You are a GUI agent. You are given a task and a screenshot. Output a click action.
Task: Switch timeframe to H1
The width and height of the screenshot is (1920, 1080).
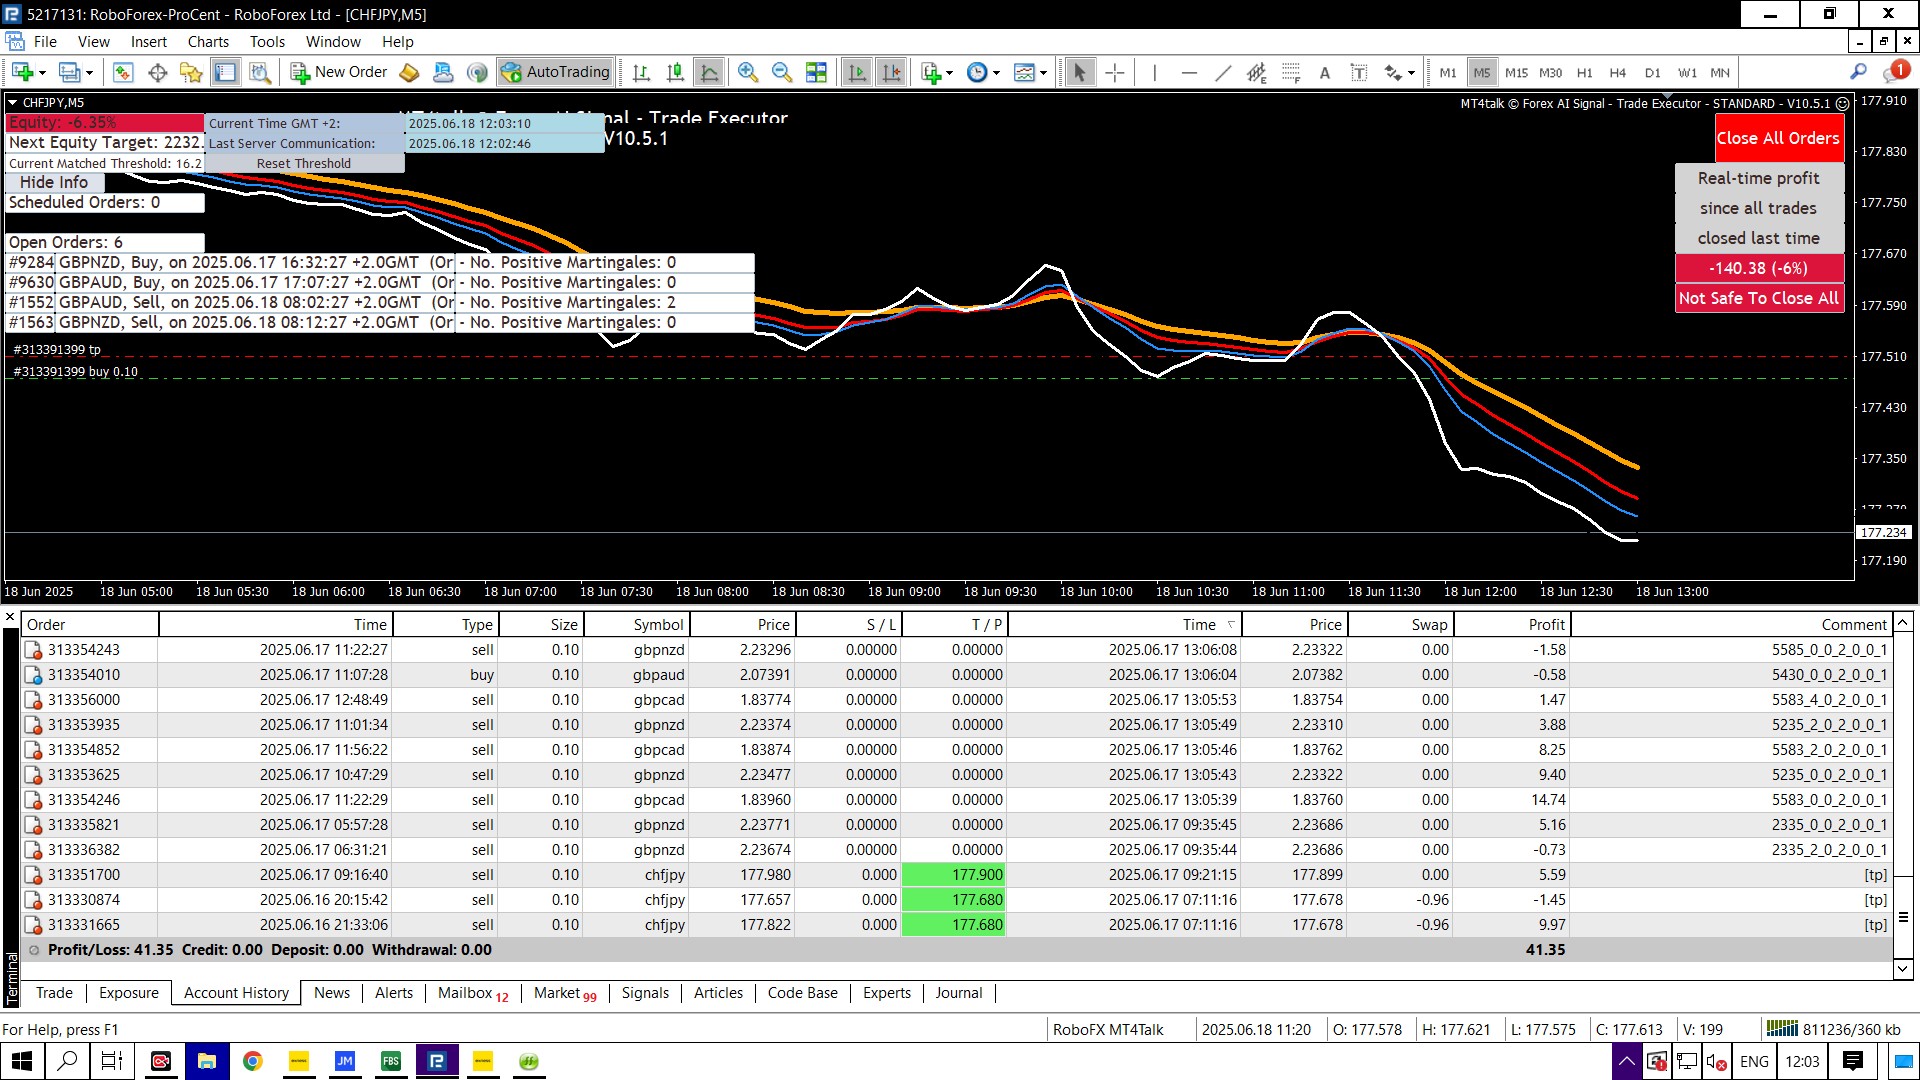click(x=1584, y=72)
